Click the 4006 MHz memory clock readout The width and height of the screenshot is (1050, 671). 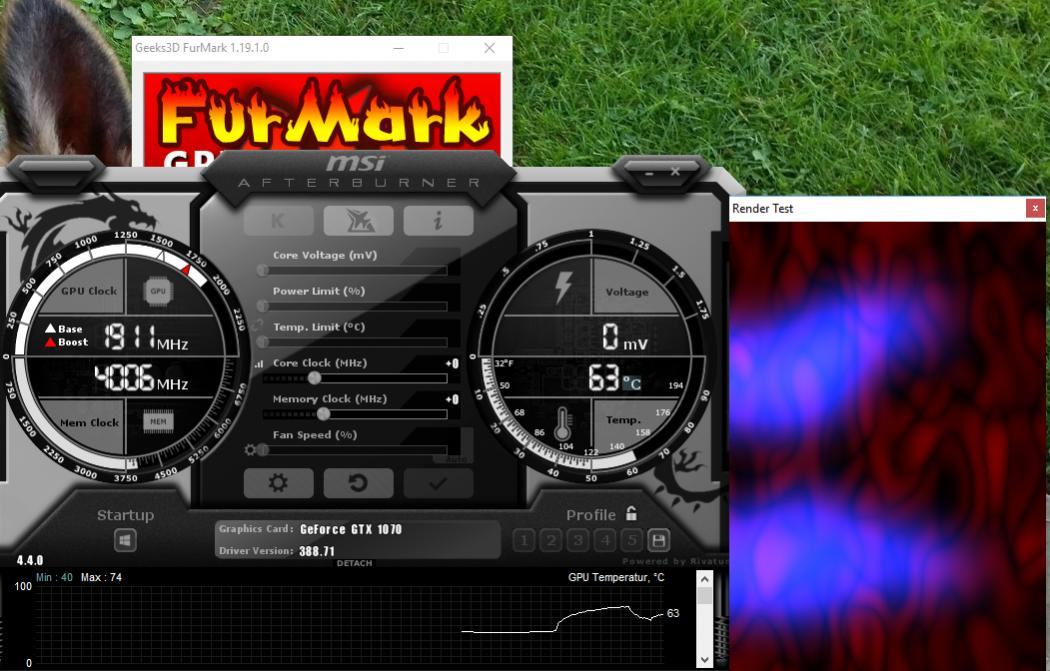141,378
